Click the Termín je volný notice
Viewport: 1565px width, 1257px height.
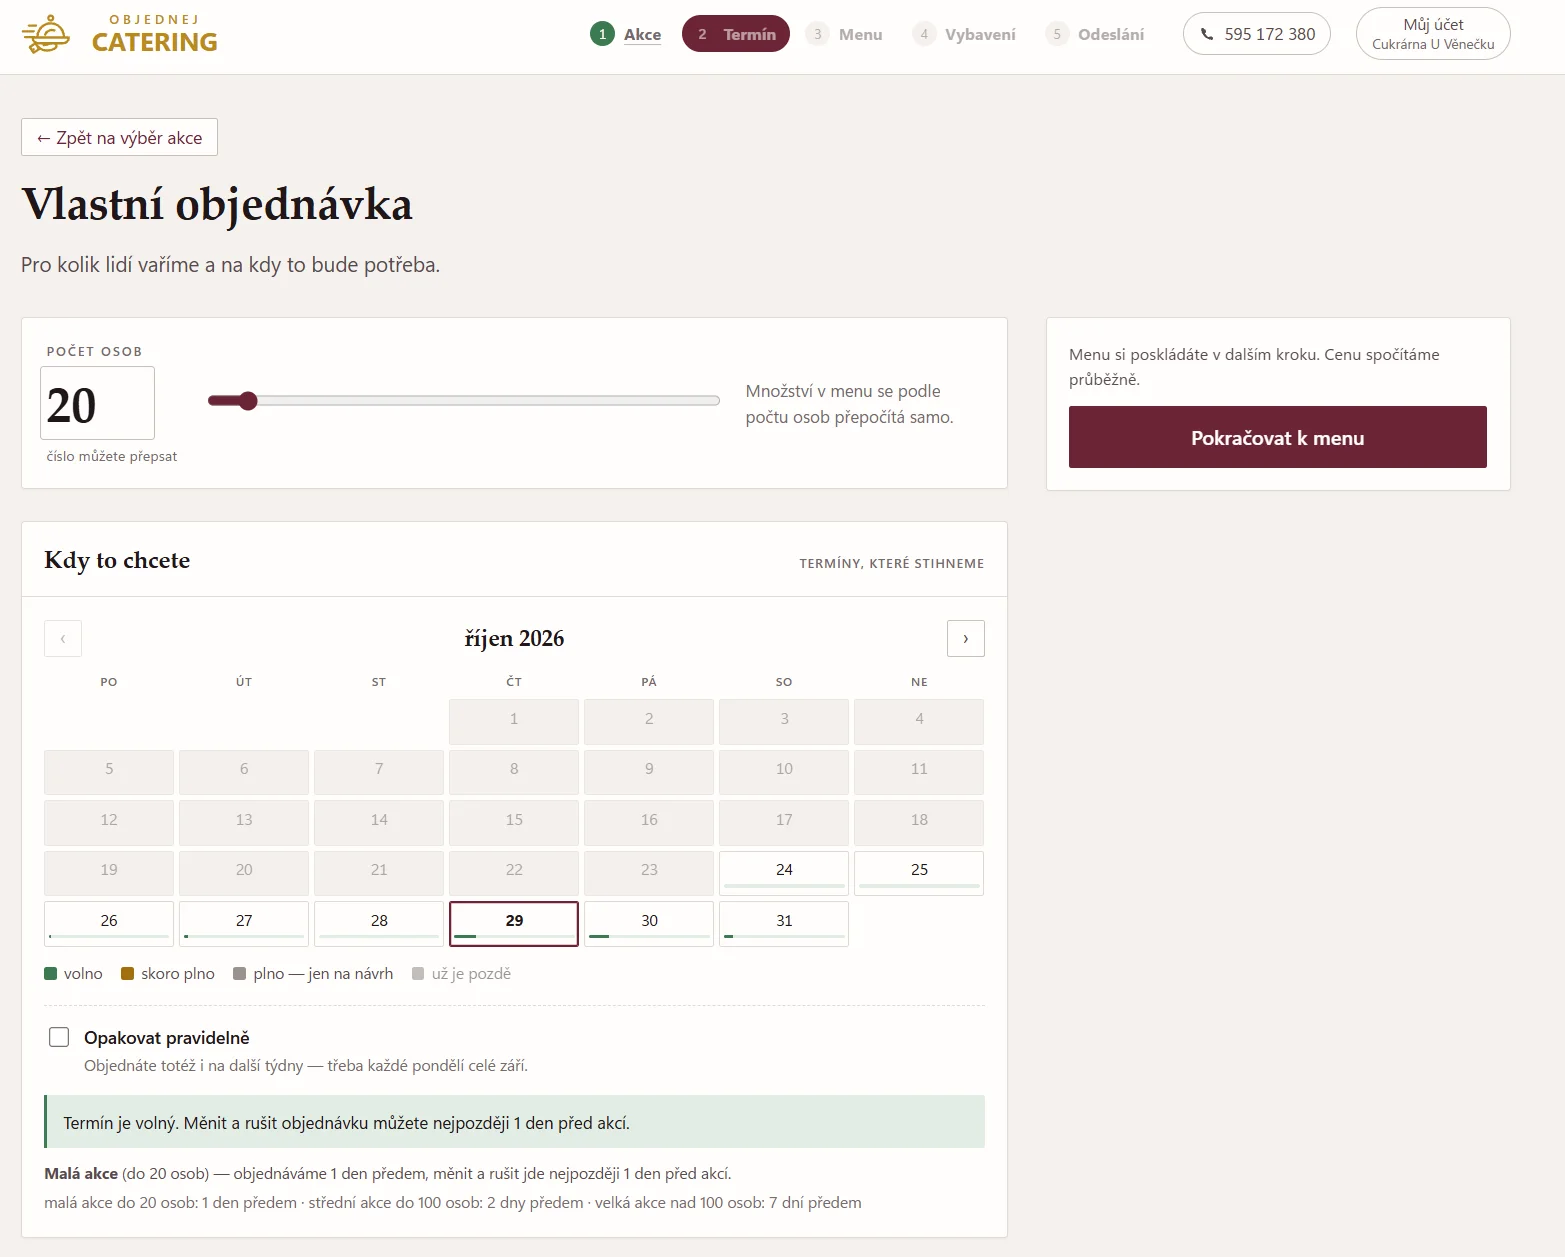click(514, 1122)
